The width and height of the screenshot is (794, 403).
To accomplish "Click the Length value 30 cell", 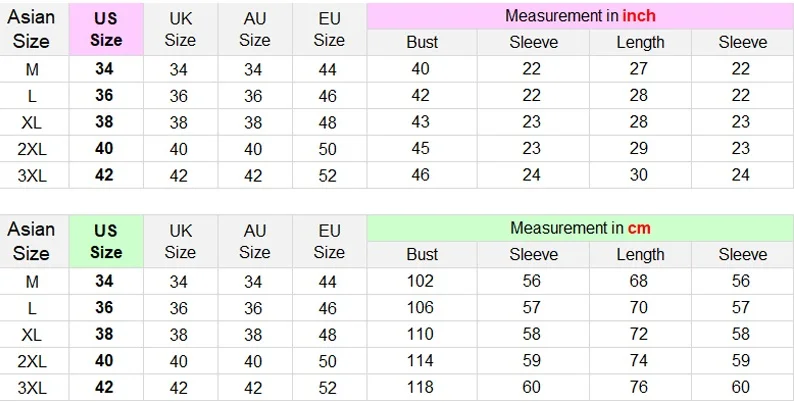I will point(640,174).
